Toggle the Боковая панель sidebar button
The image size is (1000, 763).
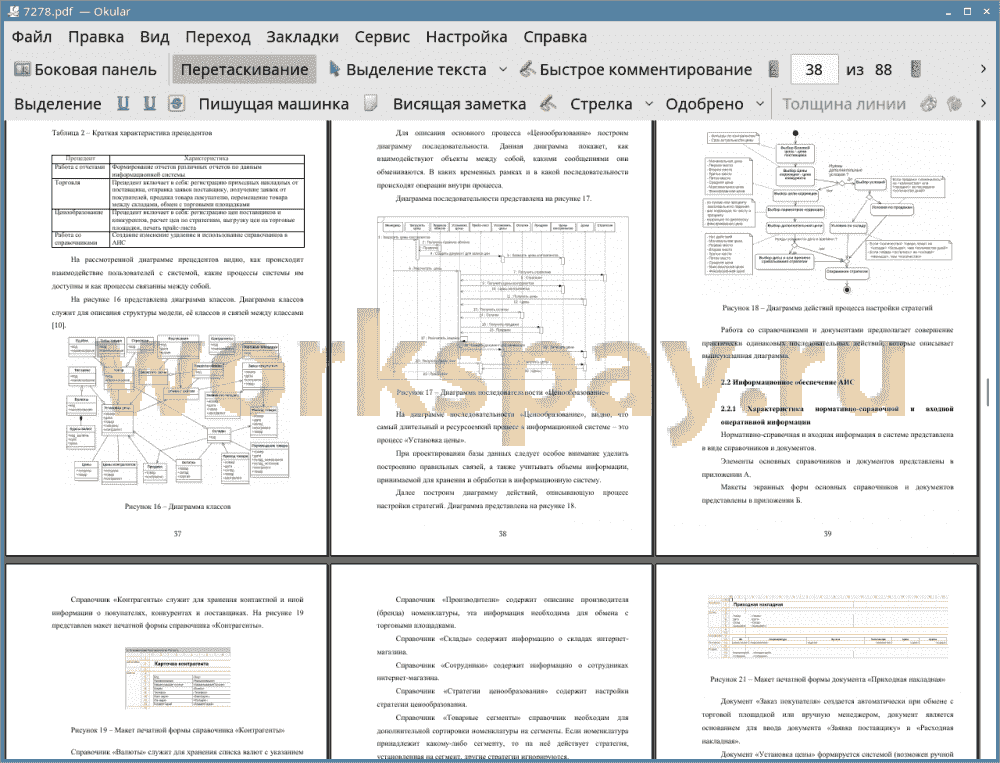click(x=85, y=70)
